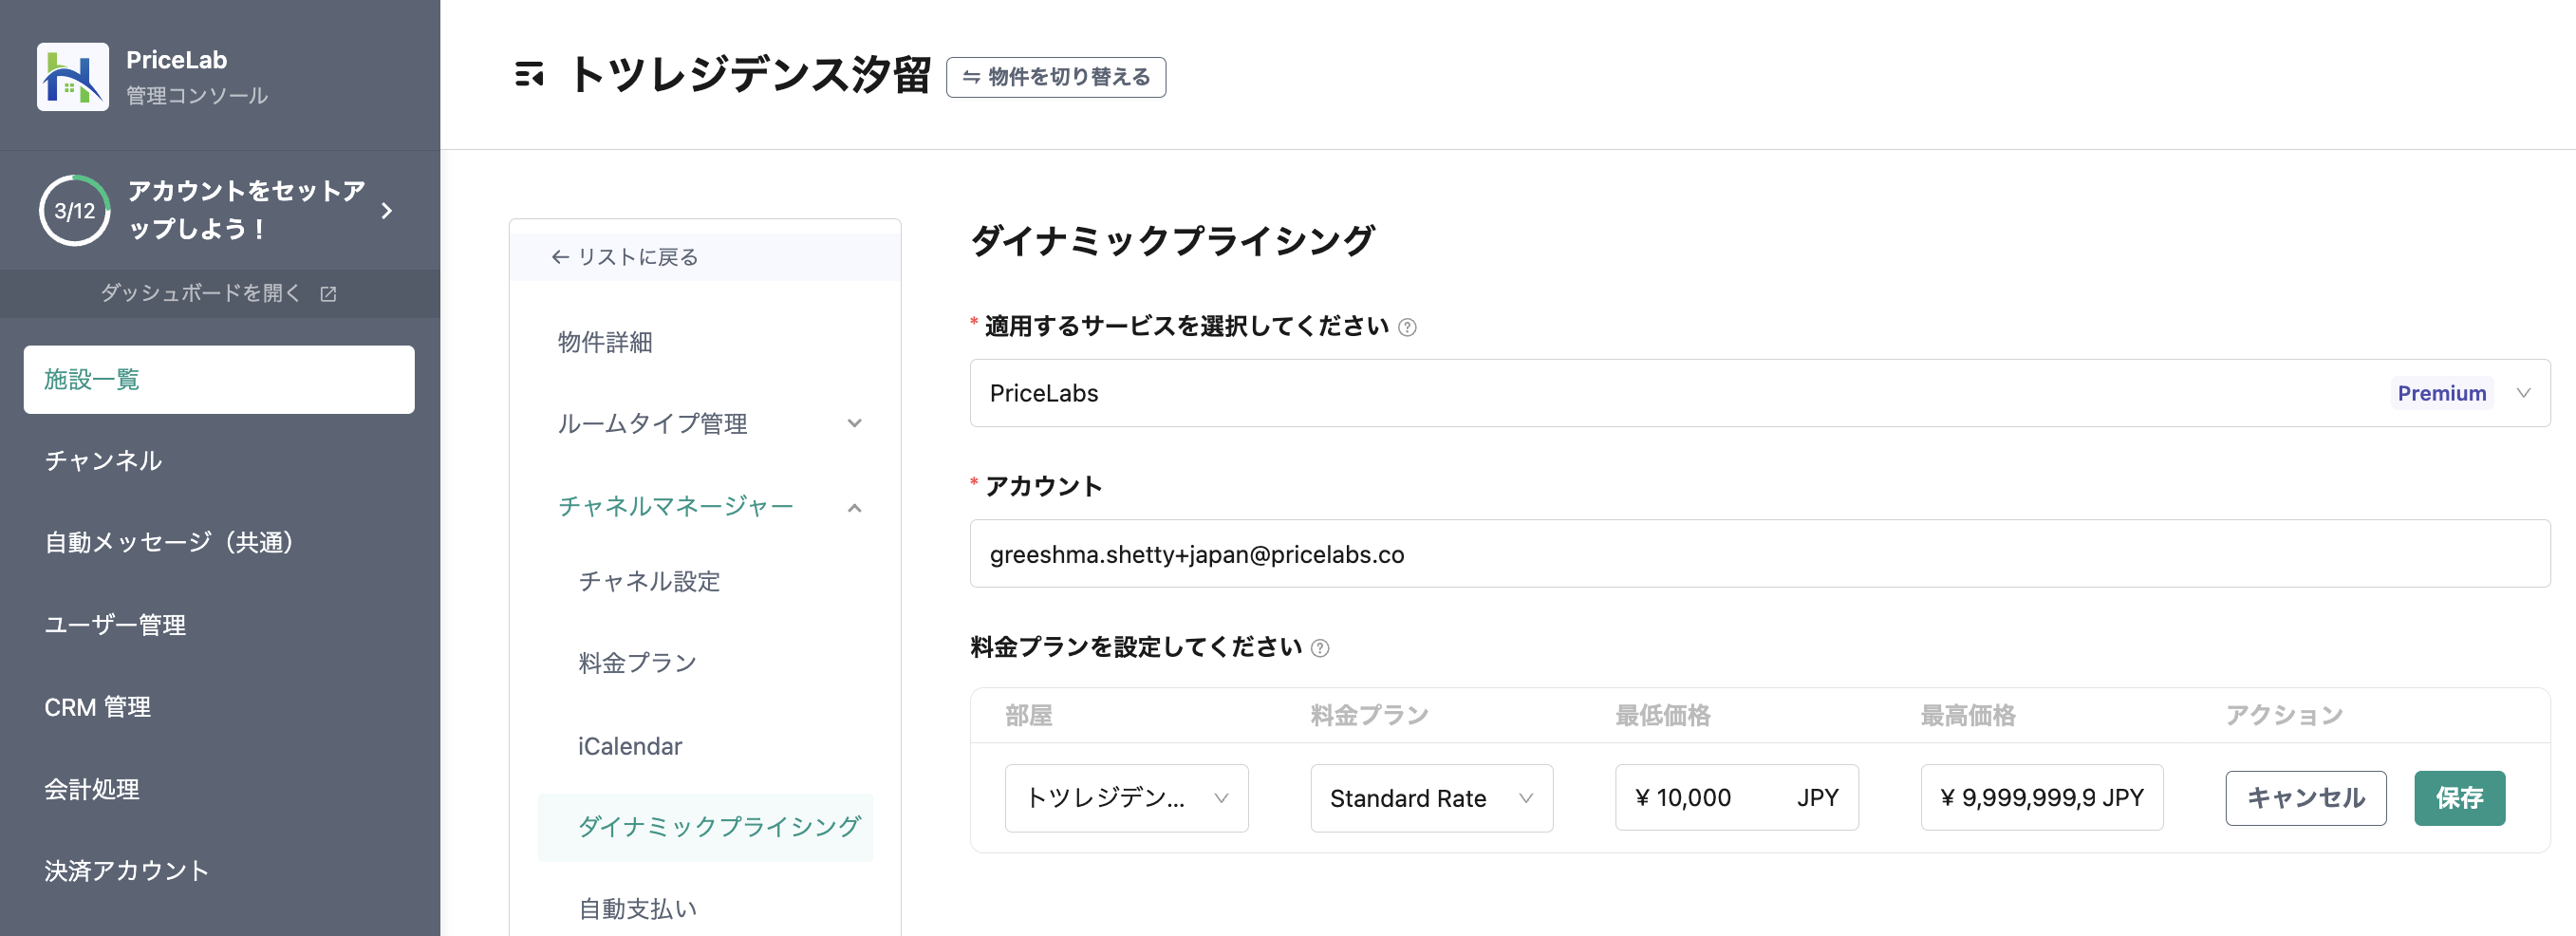Image resolution: width=2576 pixels, height=936 pixels.
Task: Click the green 保存 button
Action: 2460,798
